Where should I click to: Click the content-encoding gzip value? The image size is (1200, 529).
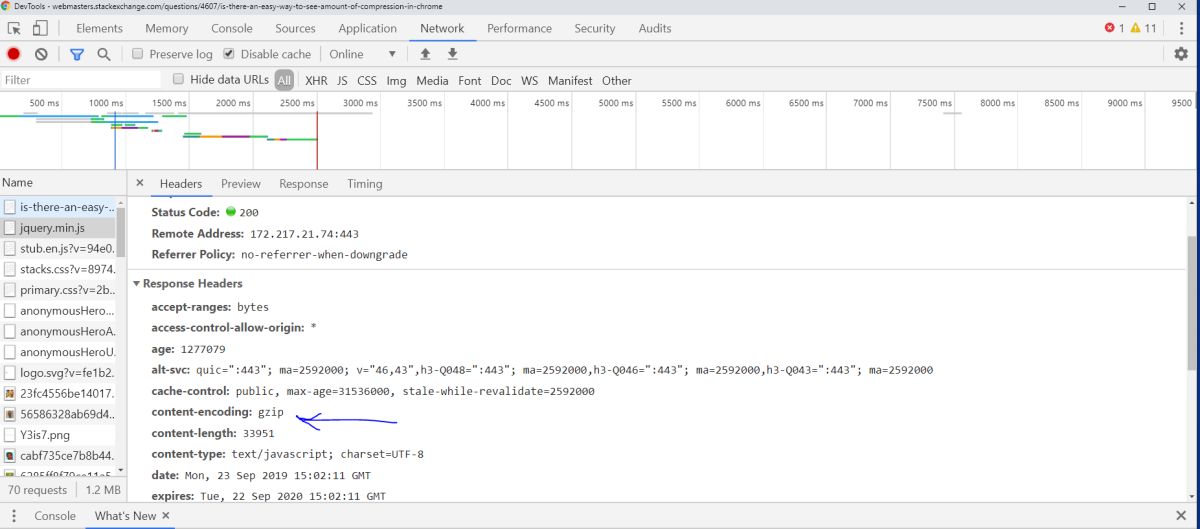(271, 411)
